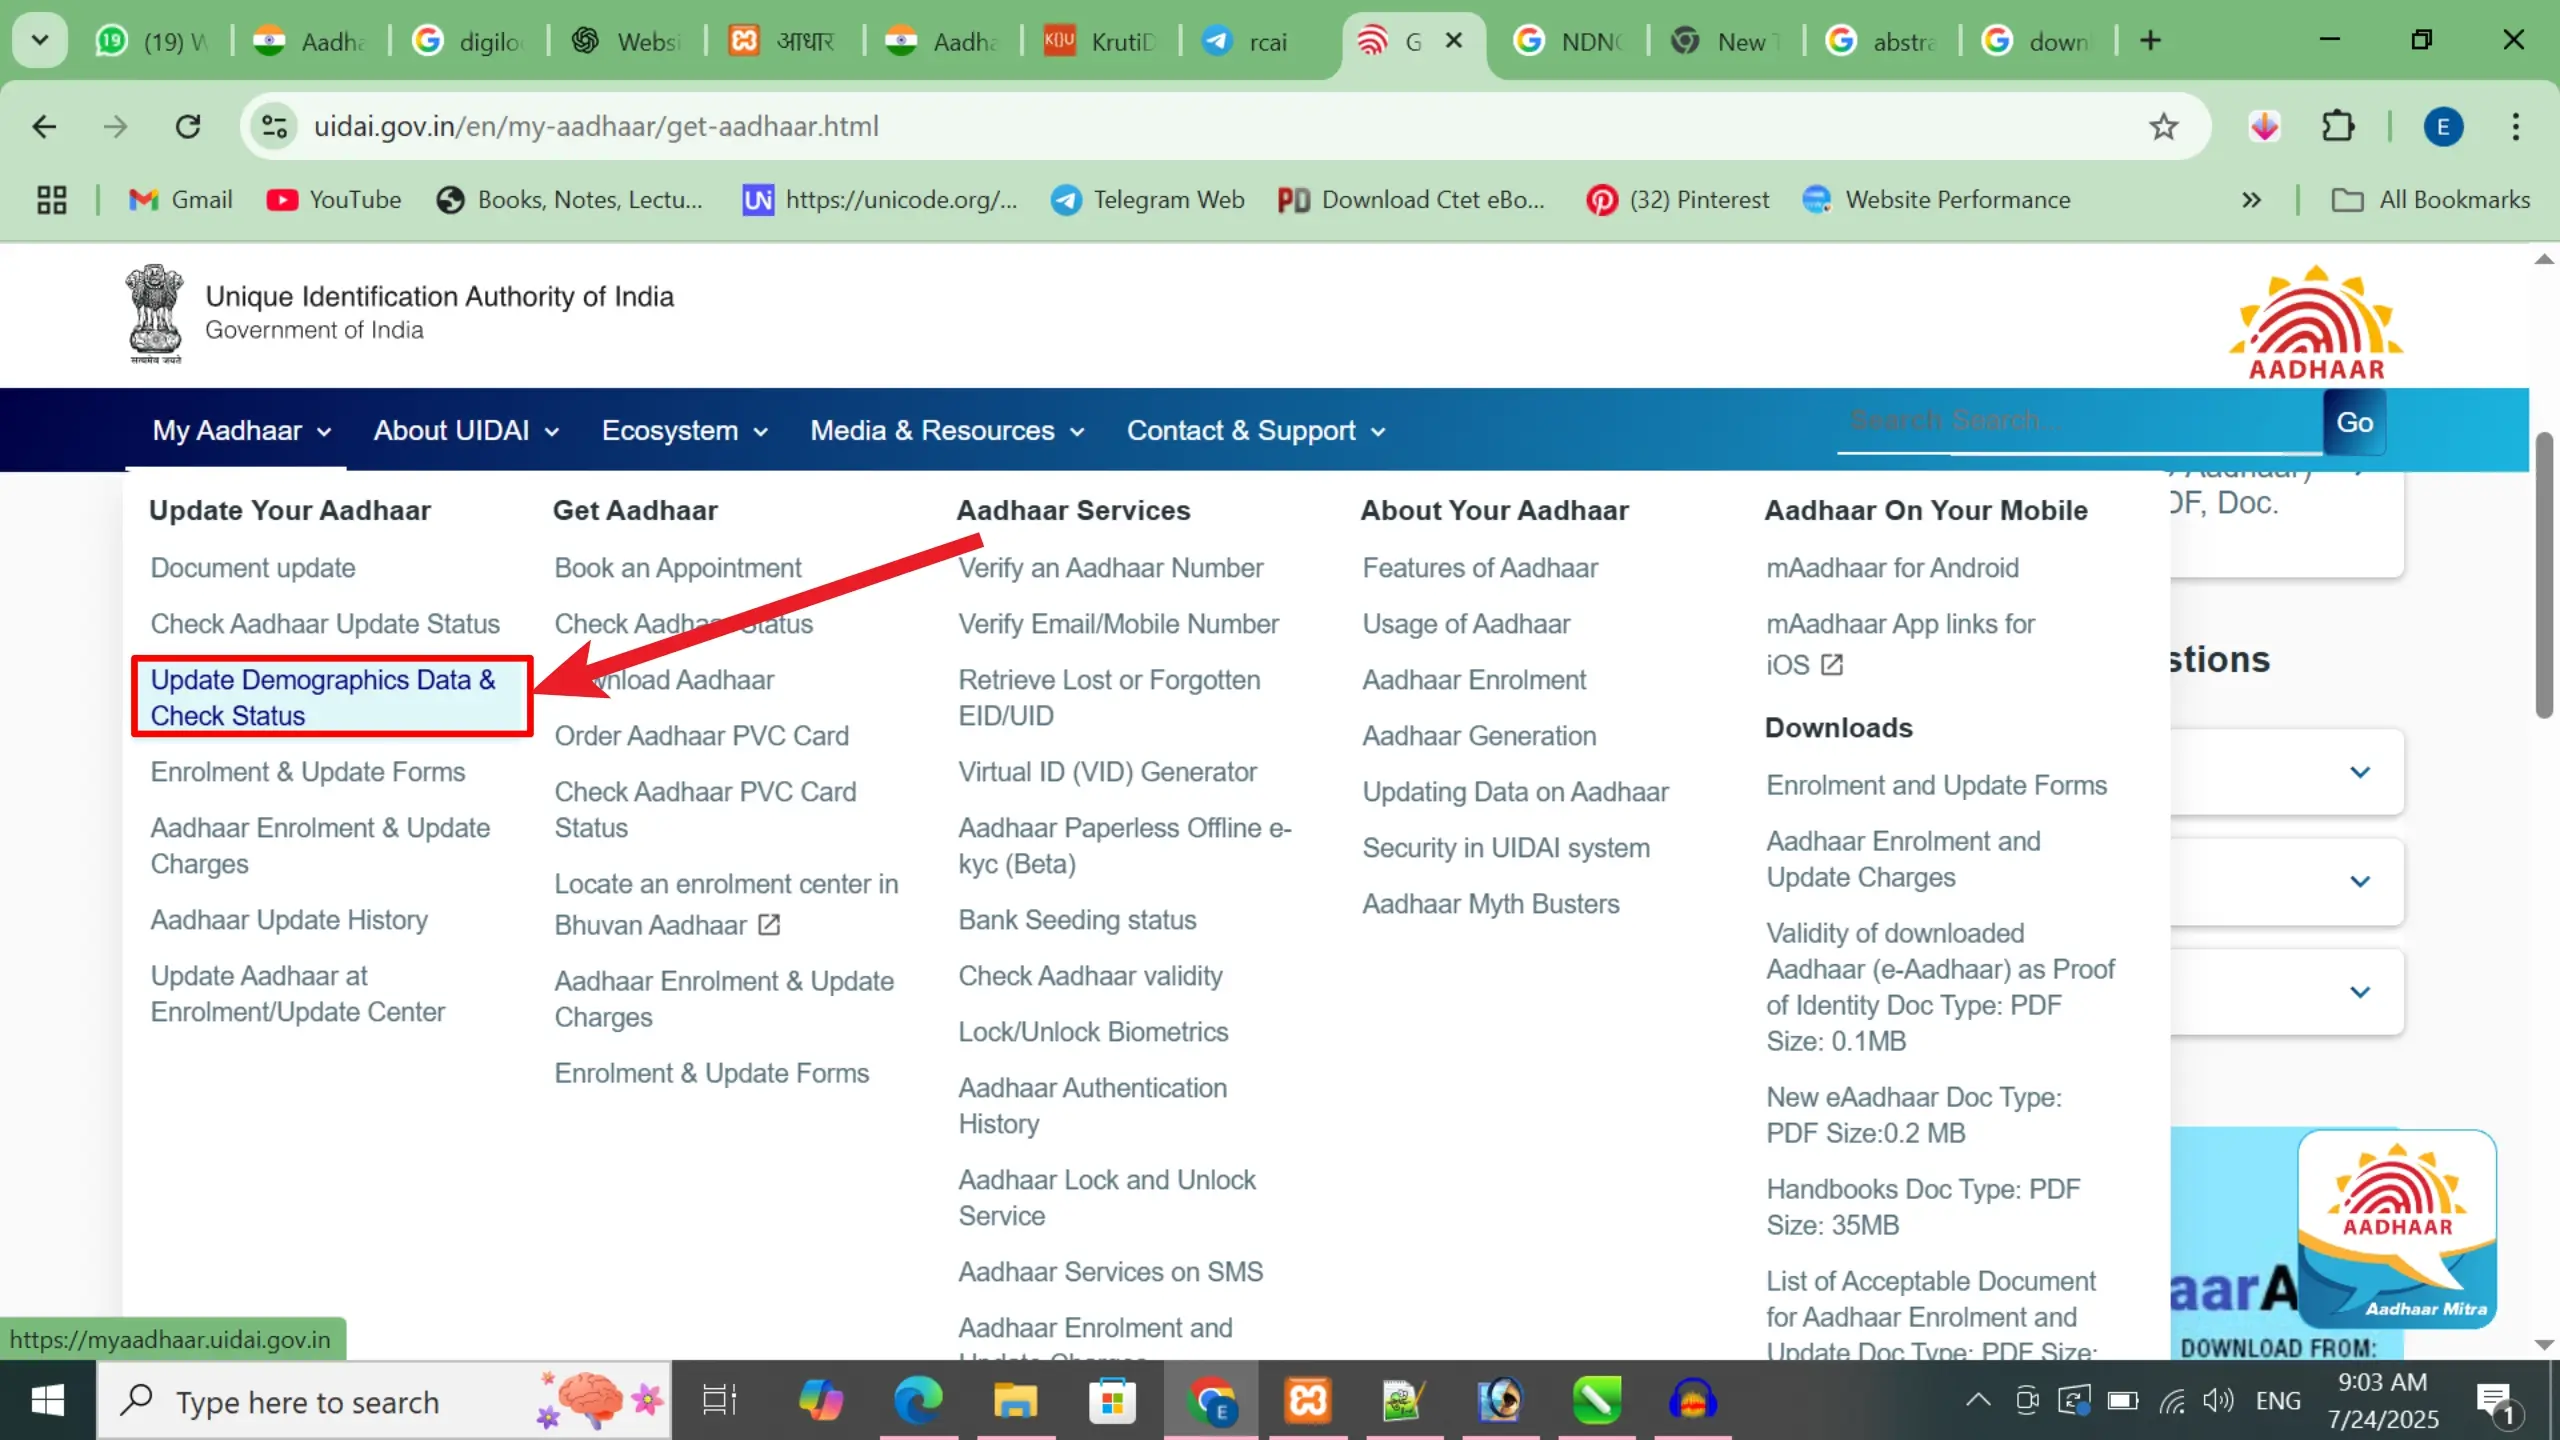The width and height of the screenshot is (2560, 1440).
Task: Open Book an Appointment link
Action: coord(678,568)
